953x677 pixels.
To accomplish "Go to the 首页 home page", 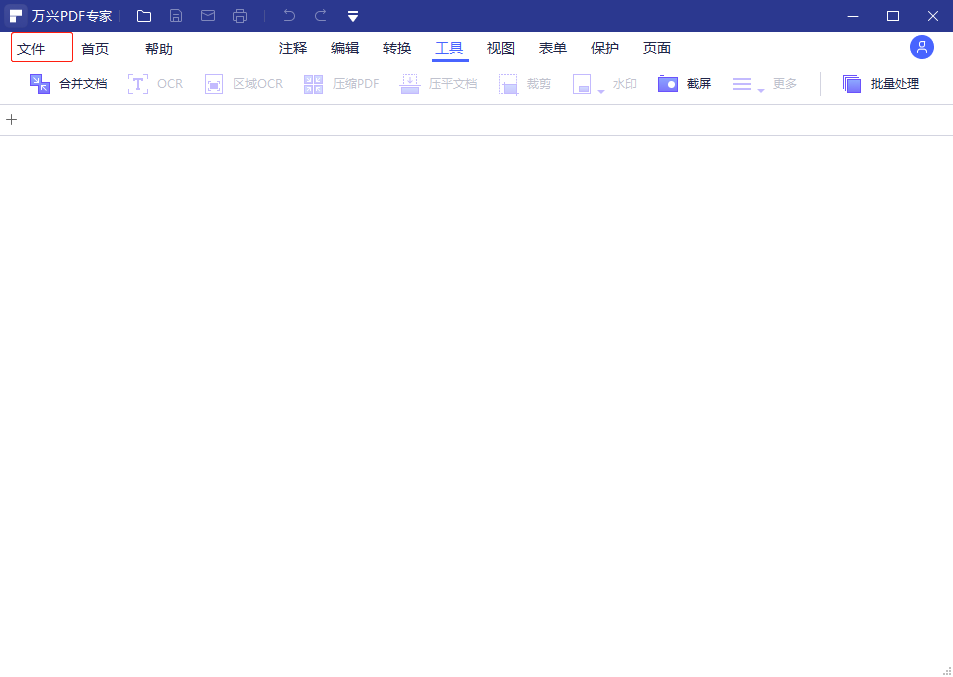I will point(95,49).
